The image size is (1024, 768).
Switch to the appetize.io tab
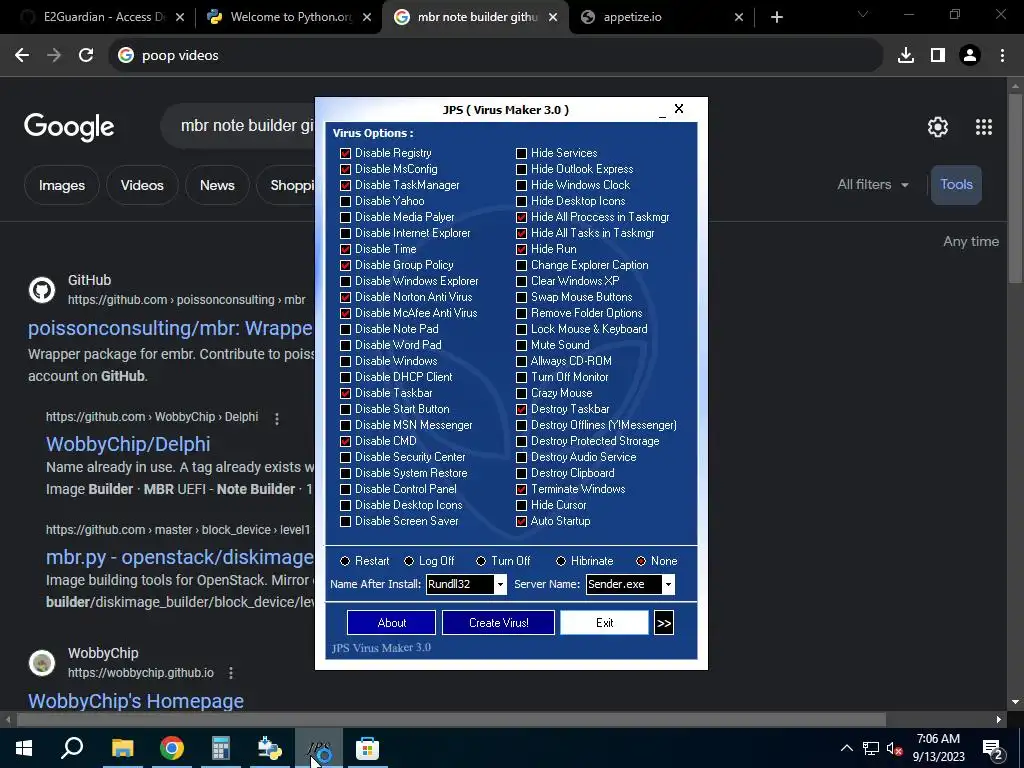(663, 17)
